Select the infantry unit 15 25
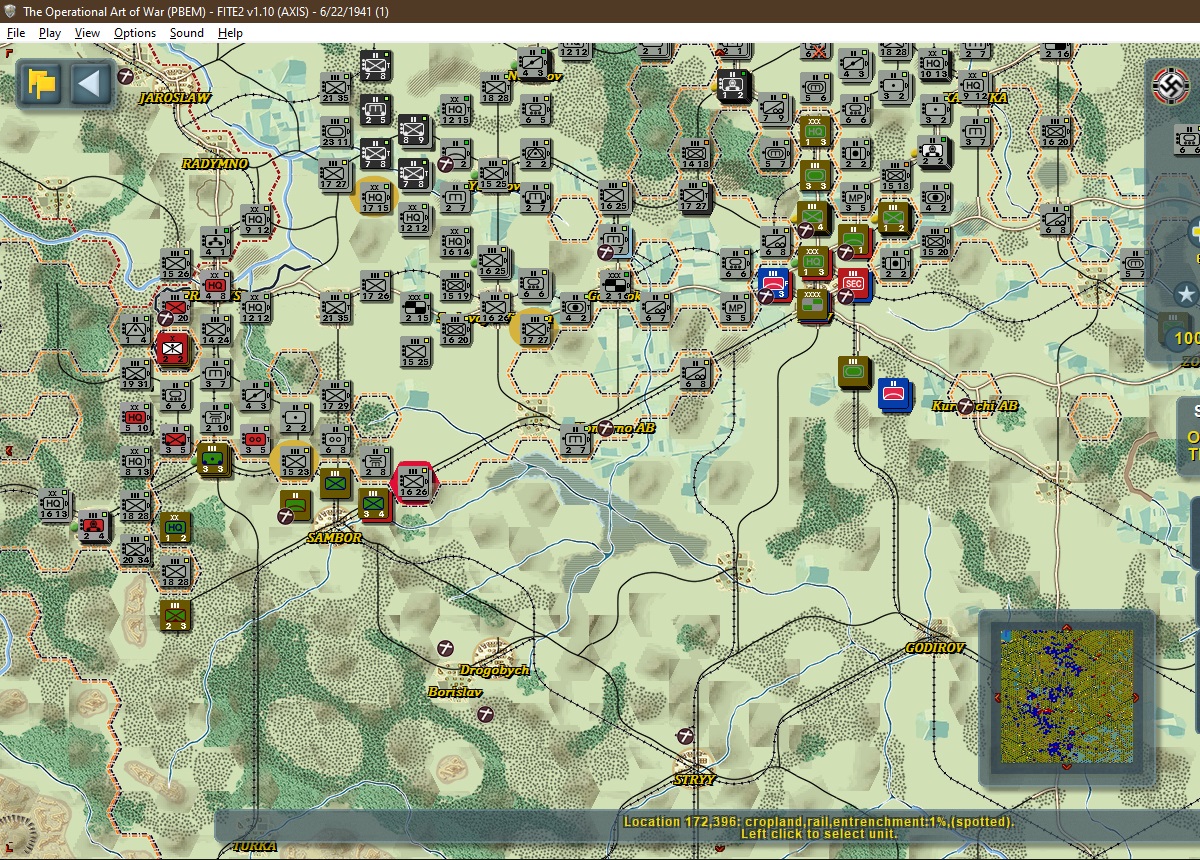Screen dimensions: 1200x860 point(415,351)
